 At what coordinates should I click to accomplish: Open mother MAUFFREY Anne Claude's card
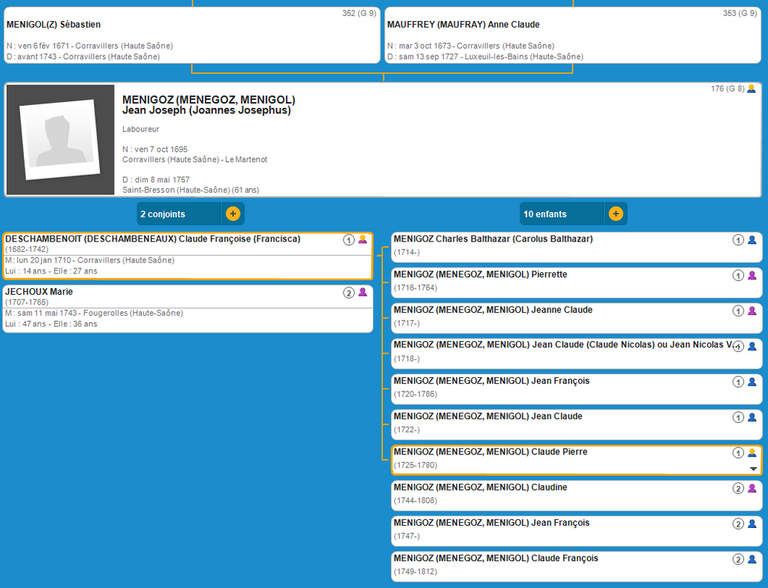click(574, 37)
